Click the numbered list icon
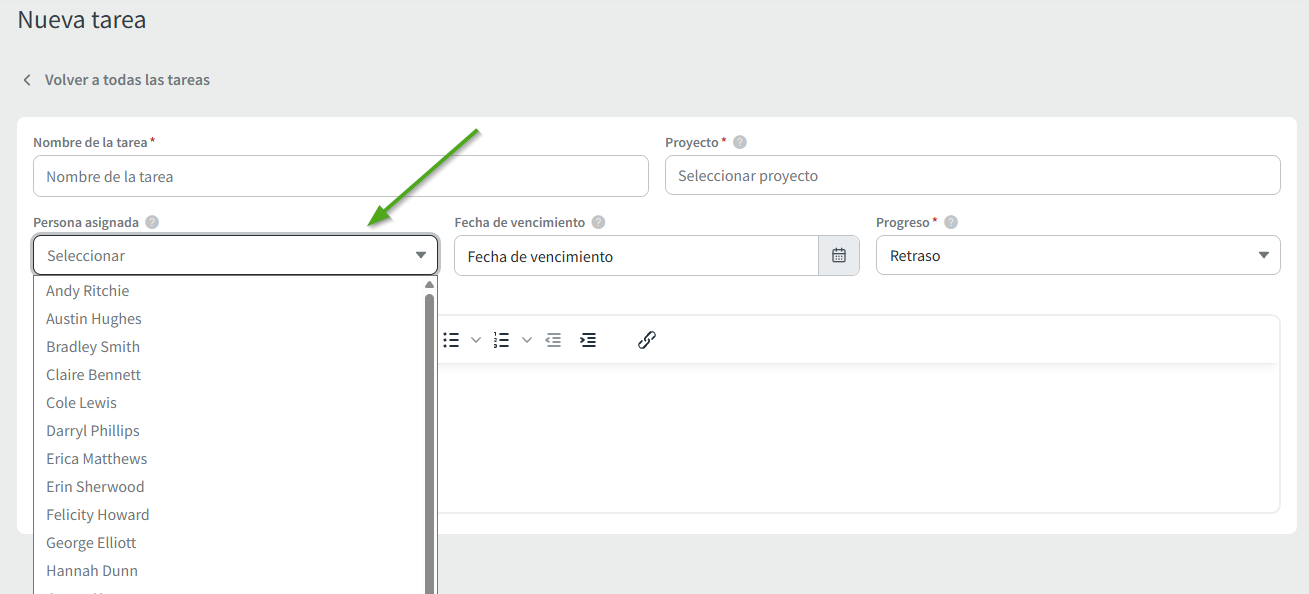This screenshot has width=1309, height=594. (502, 340)
